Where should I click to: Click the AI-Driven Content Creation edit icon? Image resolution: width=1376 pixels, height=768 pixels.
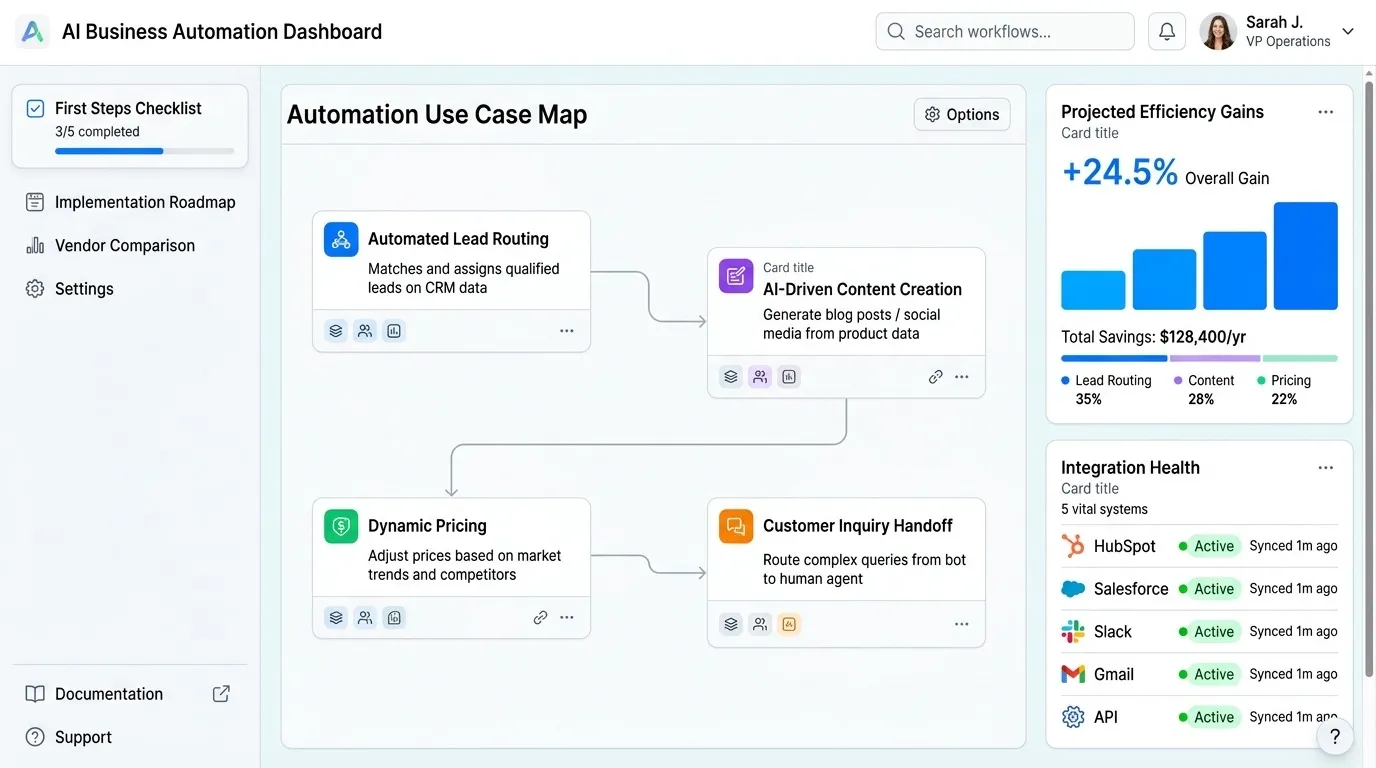(x=736, y=276)
